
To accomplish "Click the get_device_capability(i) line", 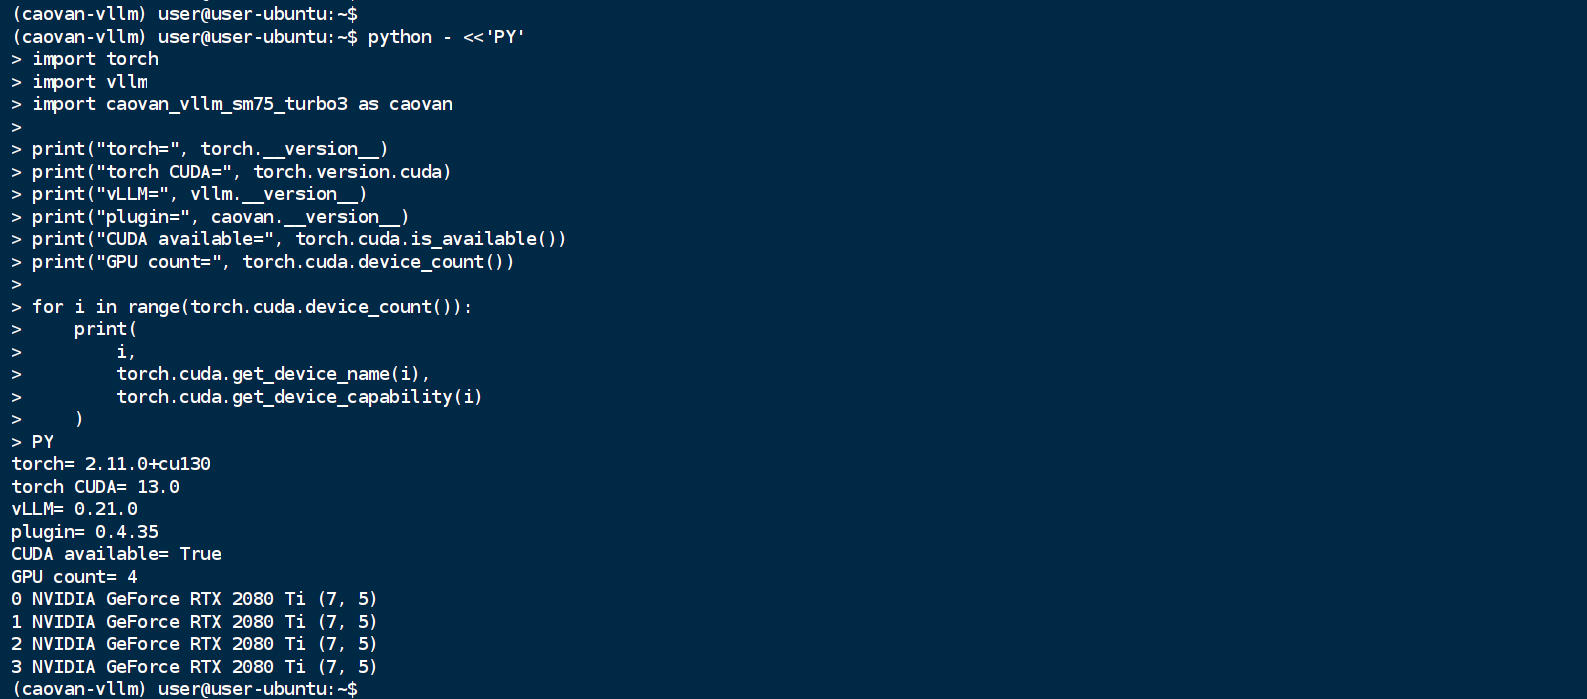I will [299, 397].
